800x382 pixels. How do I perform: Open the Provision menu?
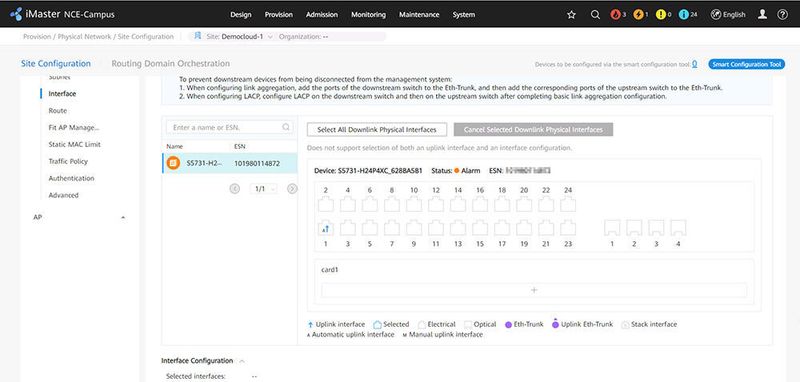click(x=279, y=15)
